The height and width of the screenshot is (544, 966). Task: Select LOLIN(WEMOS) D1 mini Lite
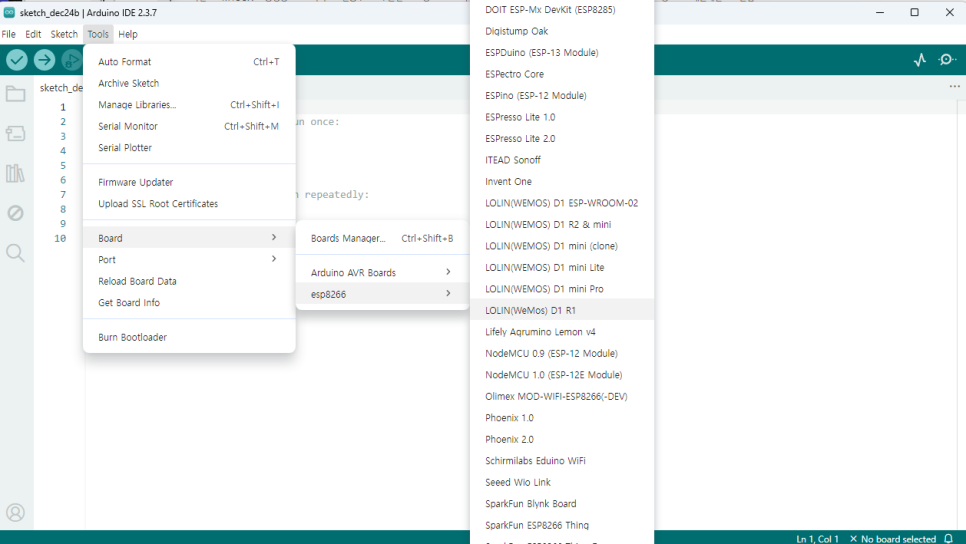click(562, 268)
